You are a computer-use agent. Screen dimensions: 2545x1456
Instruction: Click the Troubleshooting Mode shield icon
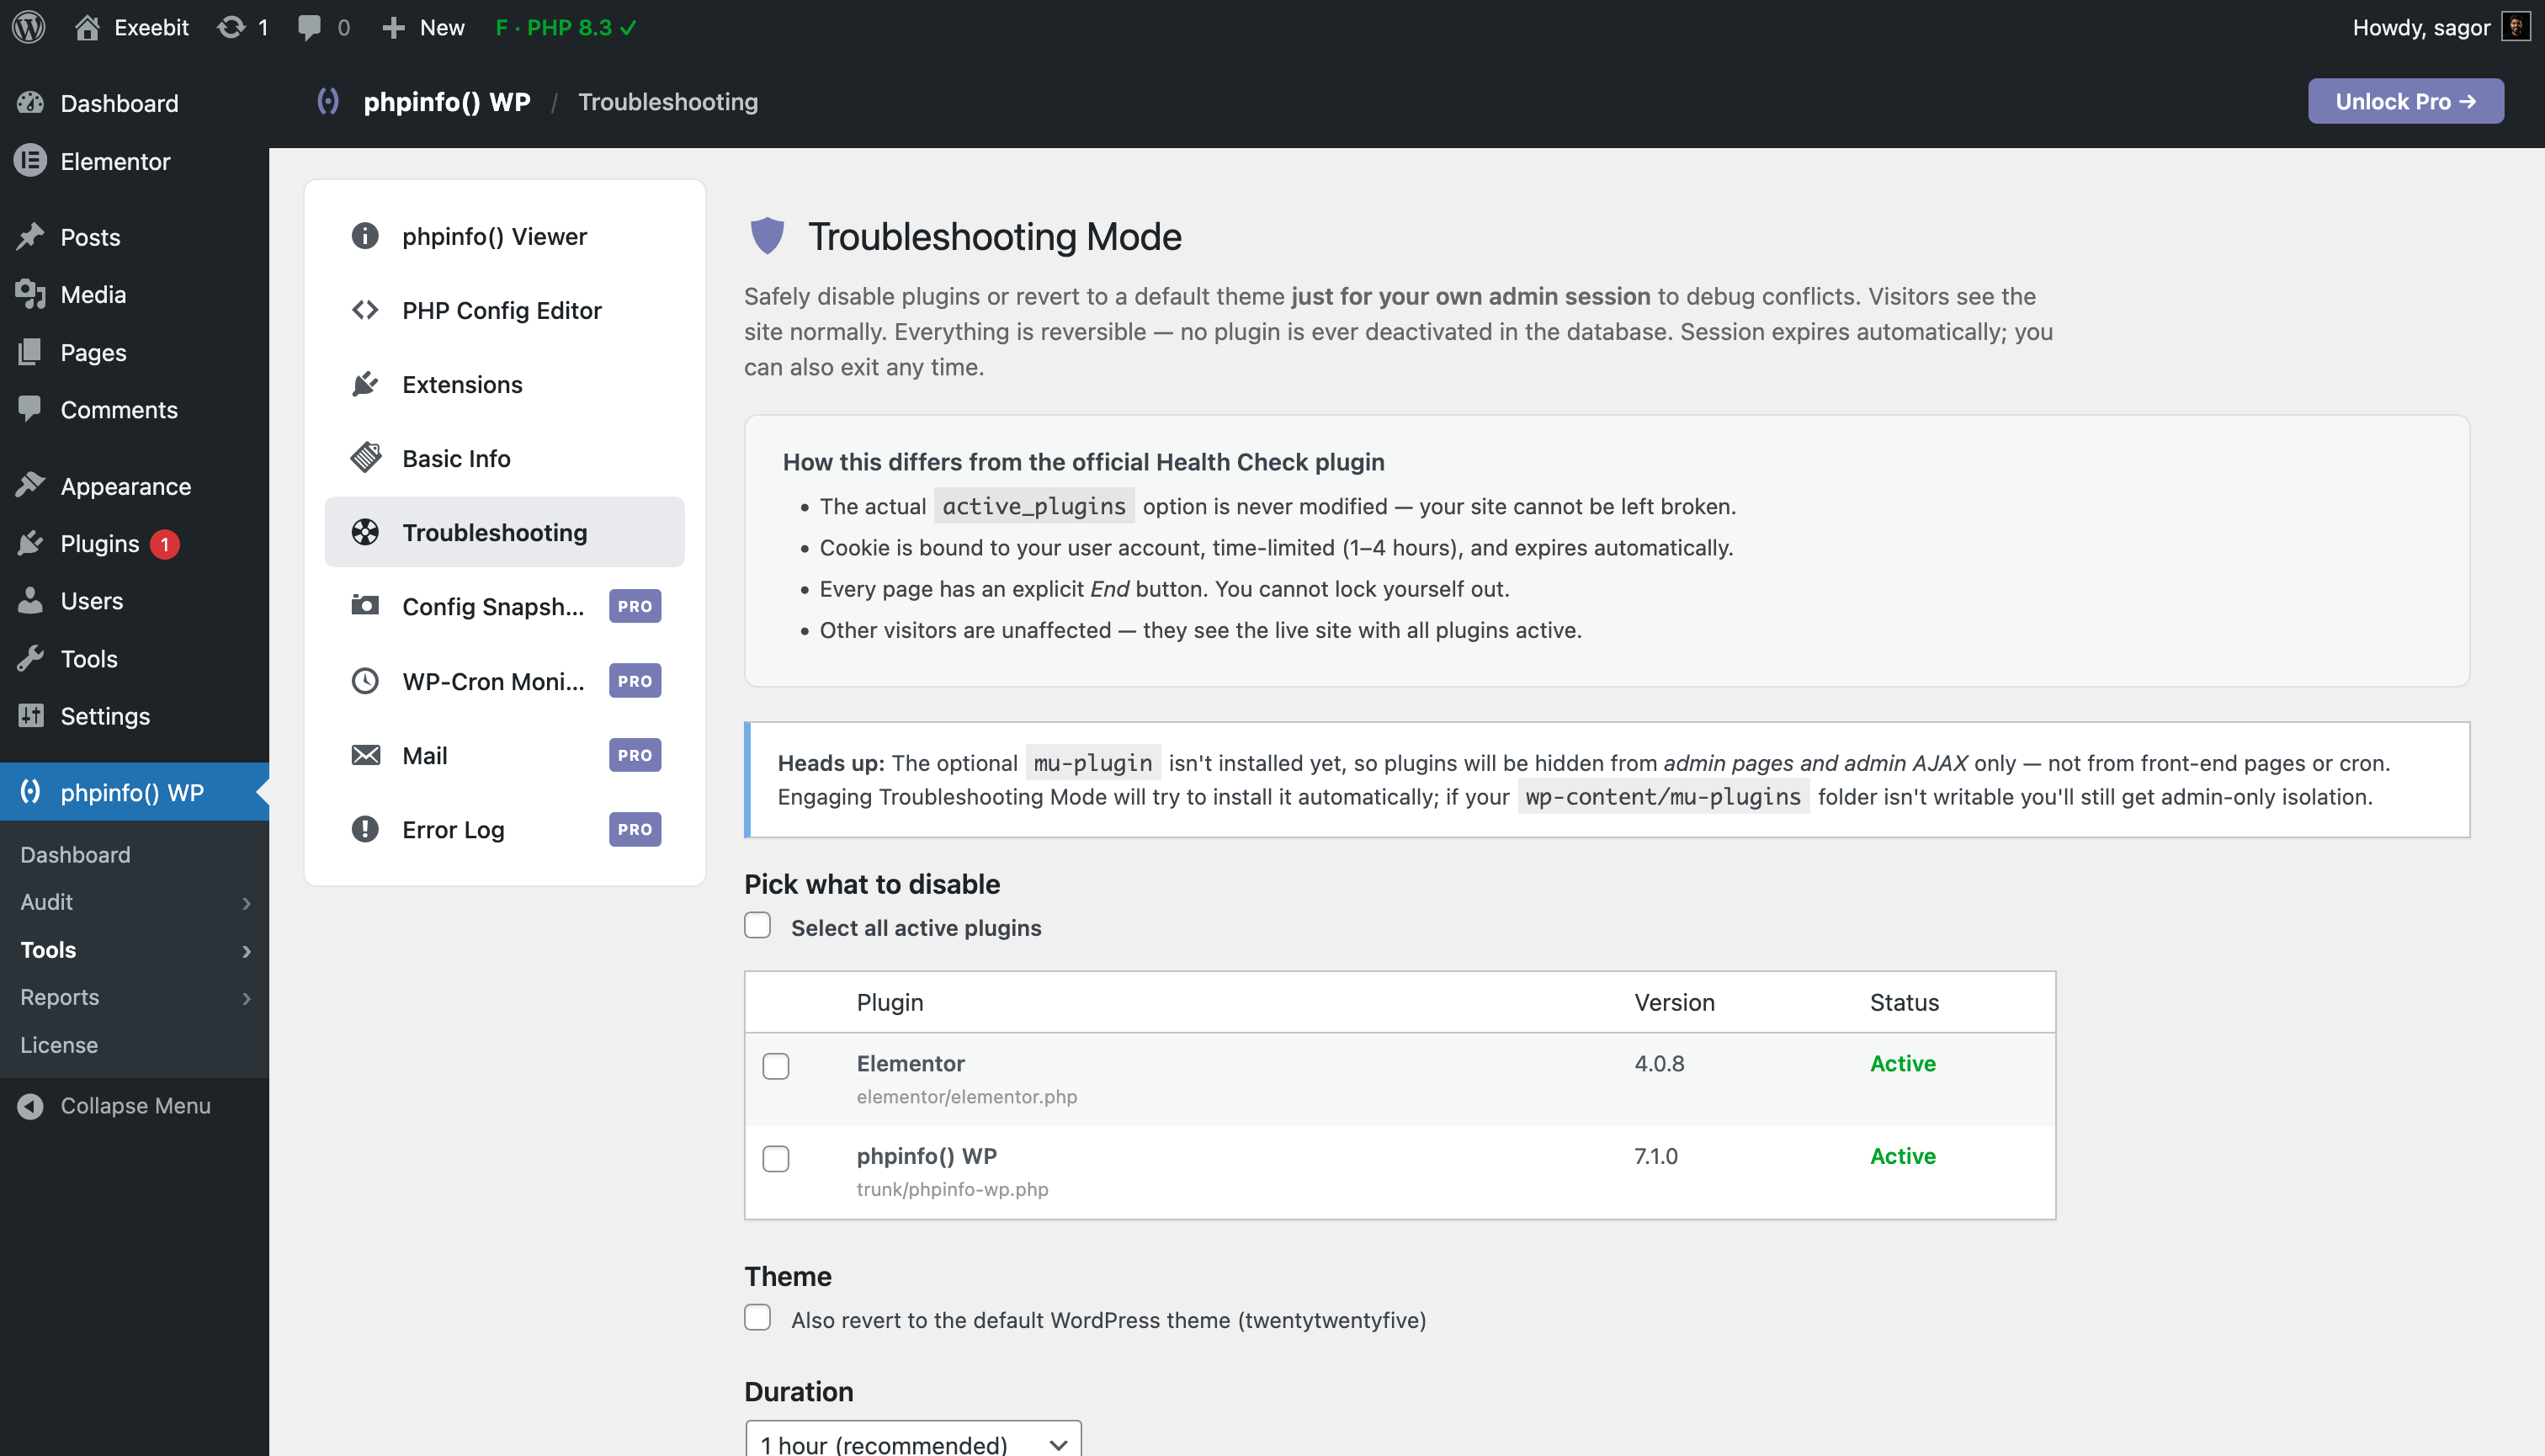tap(767, 236)
